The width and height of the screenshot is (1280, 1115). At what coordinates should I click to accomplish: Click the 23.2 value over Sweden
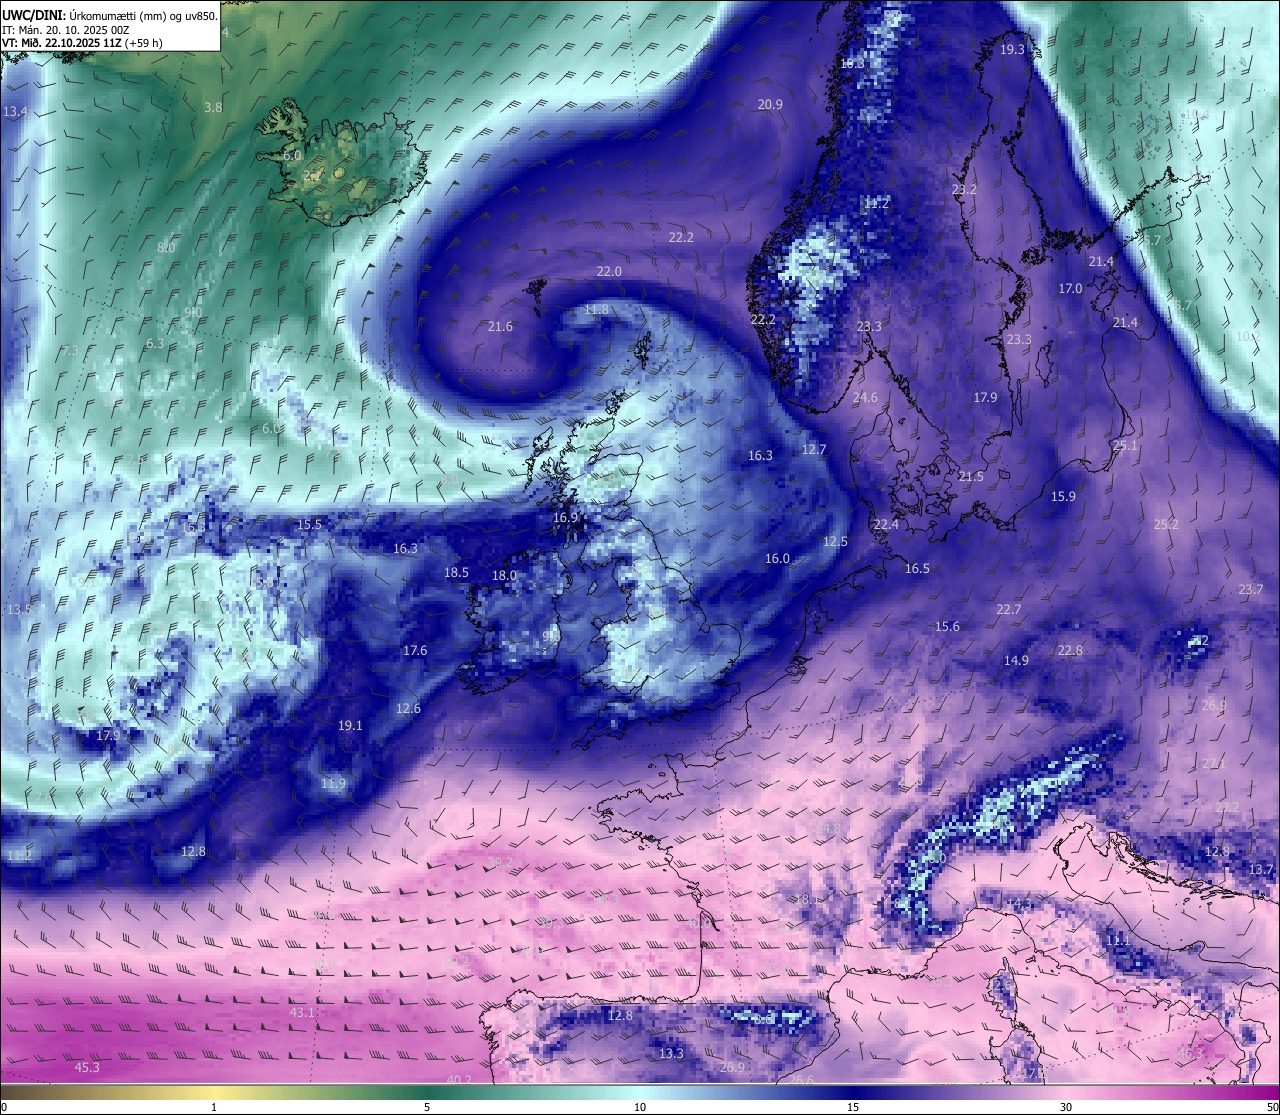tap(964, 189)
